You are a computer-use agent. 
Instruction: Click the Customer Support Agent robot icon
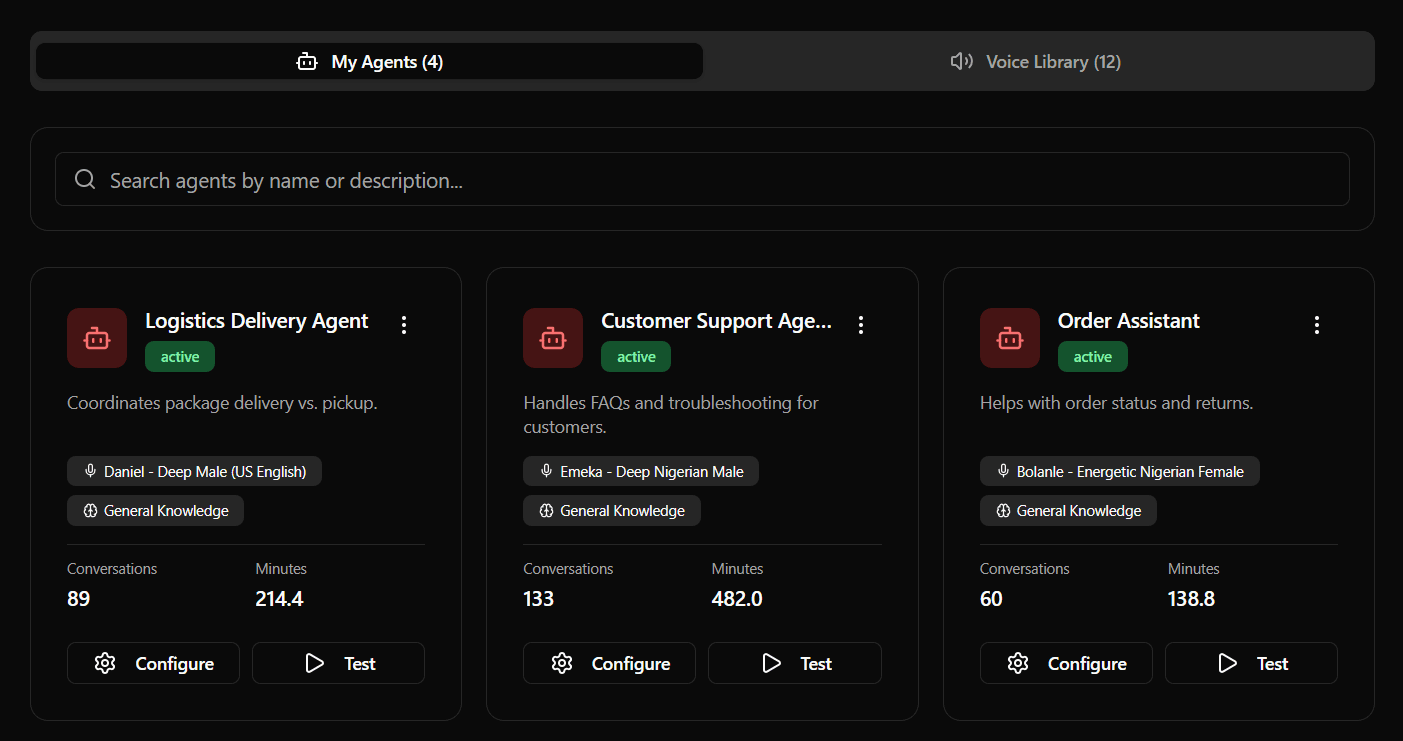pyautogui.click(x=553, y=338)
